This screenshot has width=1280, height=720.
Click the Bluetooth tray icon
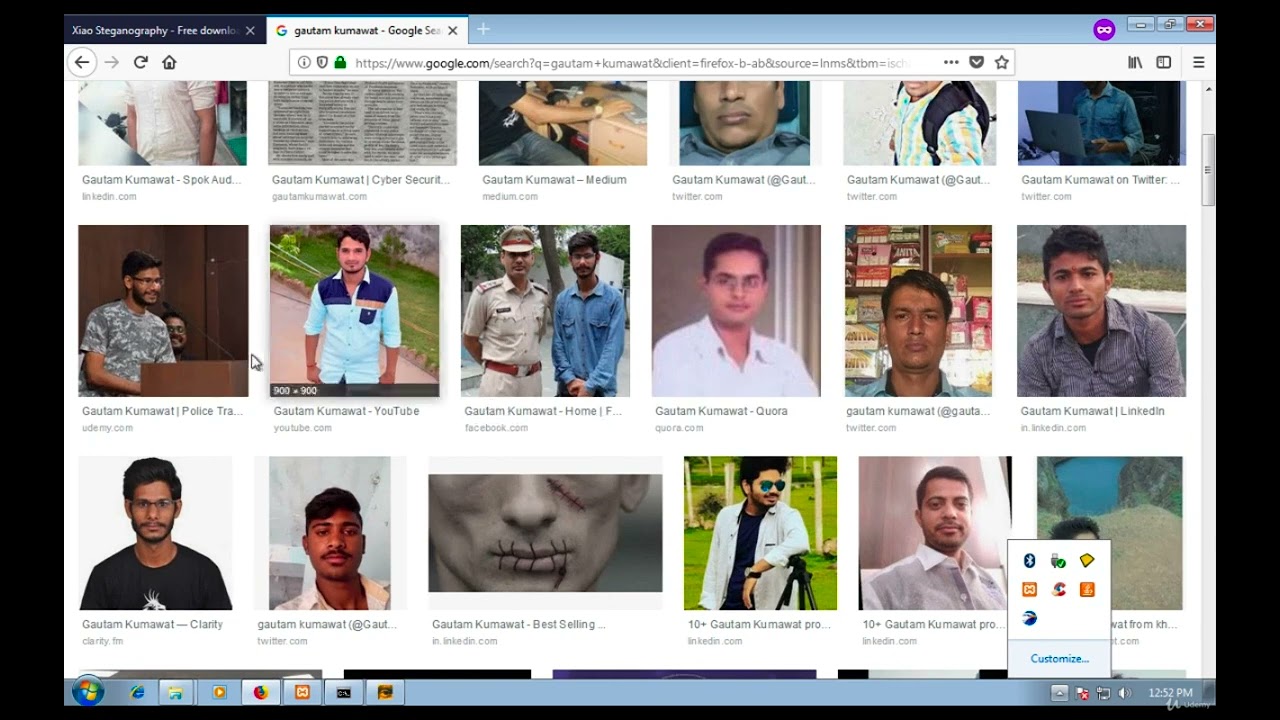click(x=1029, y=561)
